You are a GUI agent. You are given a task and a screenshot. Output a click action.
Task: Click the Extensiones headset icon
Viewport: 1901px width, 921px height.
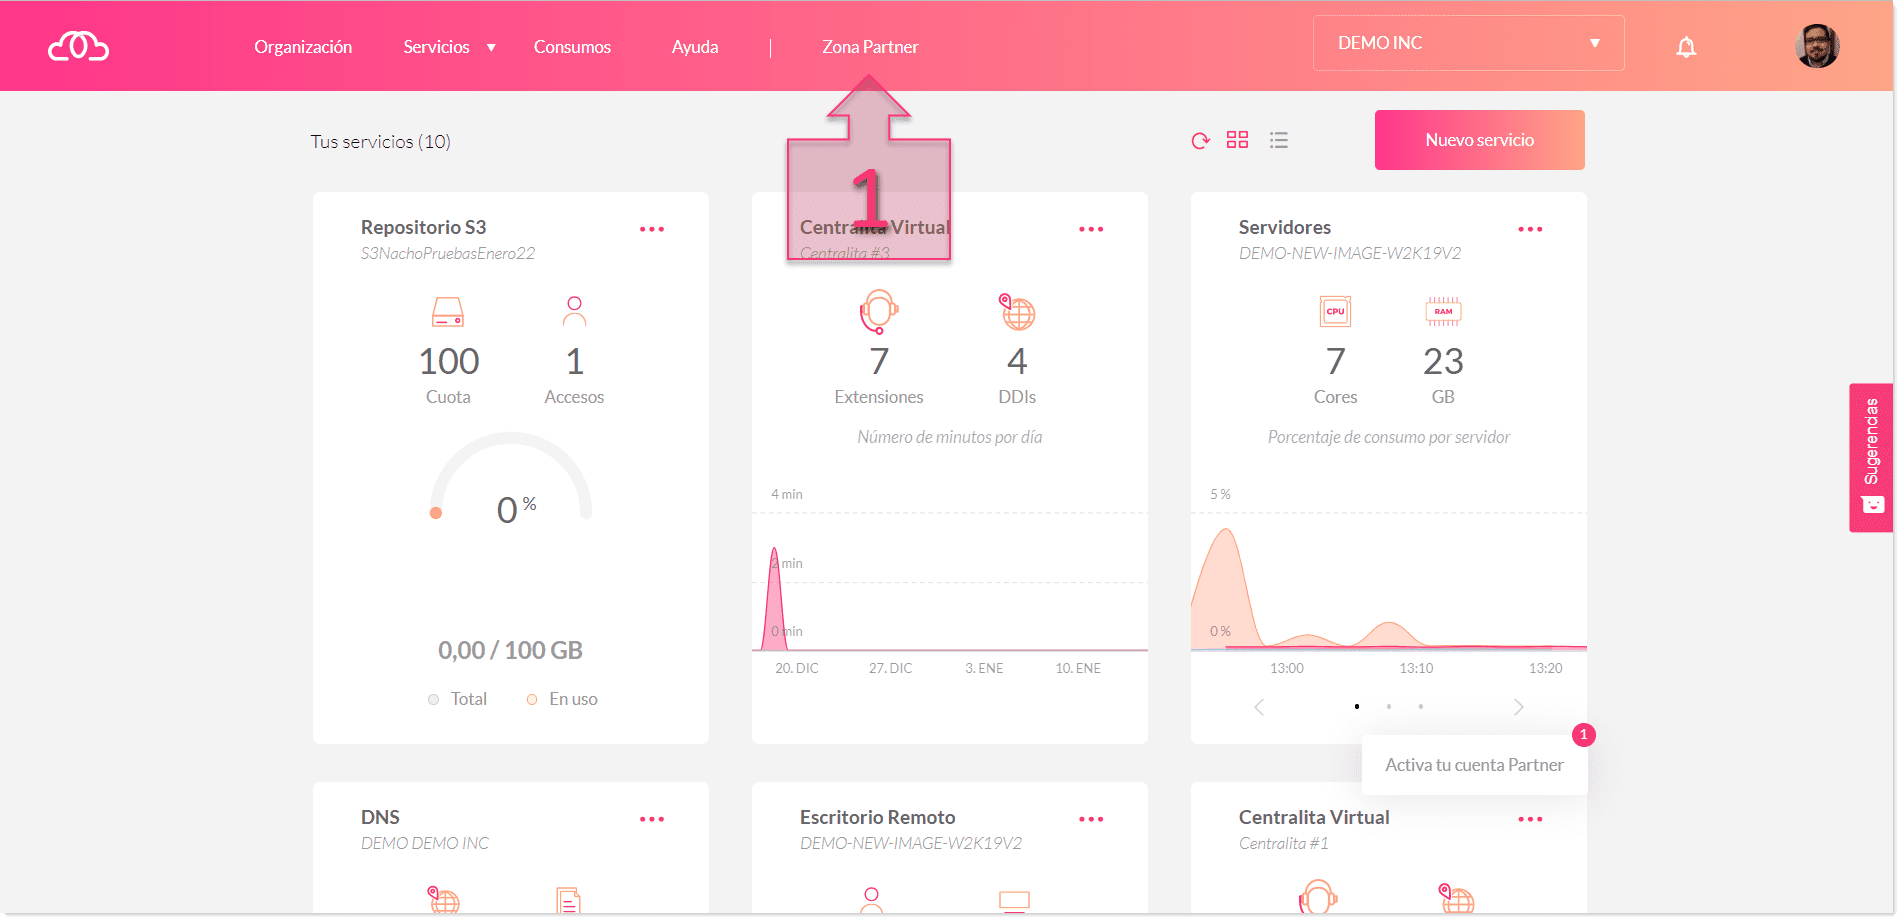pos(879,312)
